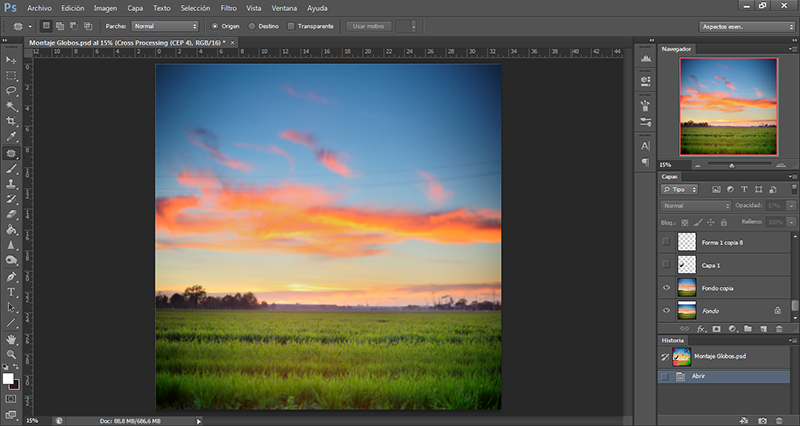Select the Rectangular Marquee tool
Viewport: 800px width, 426px height.
point(11,76)
